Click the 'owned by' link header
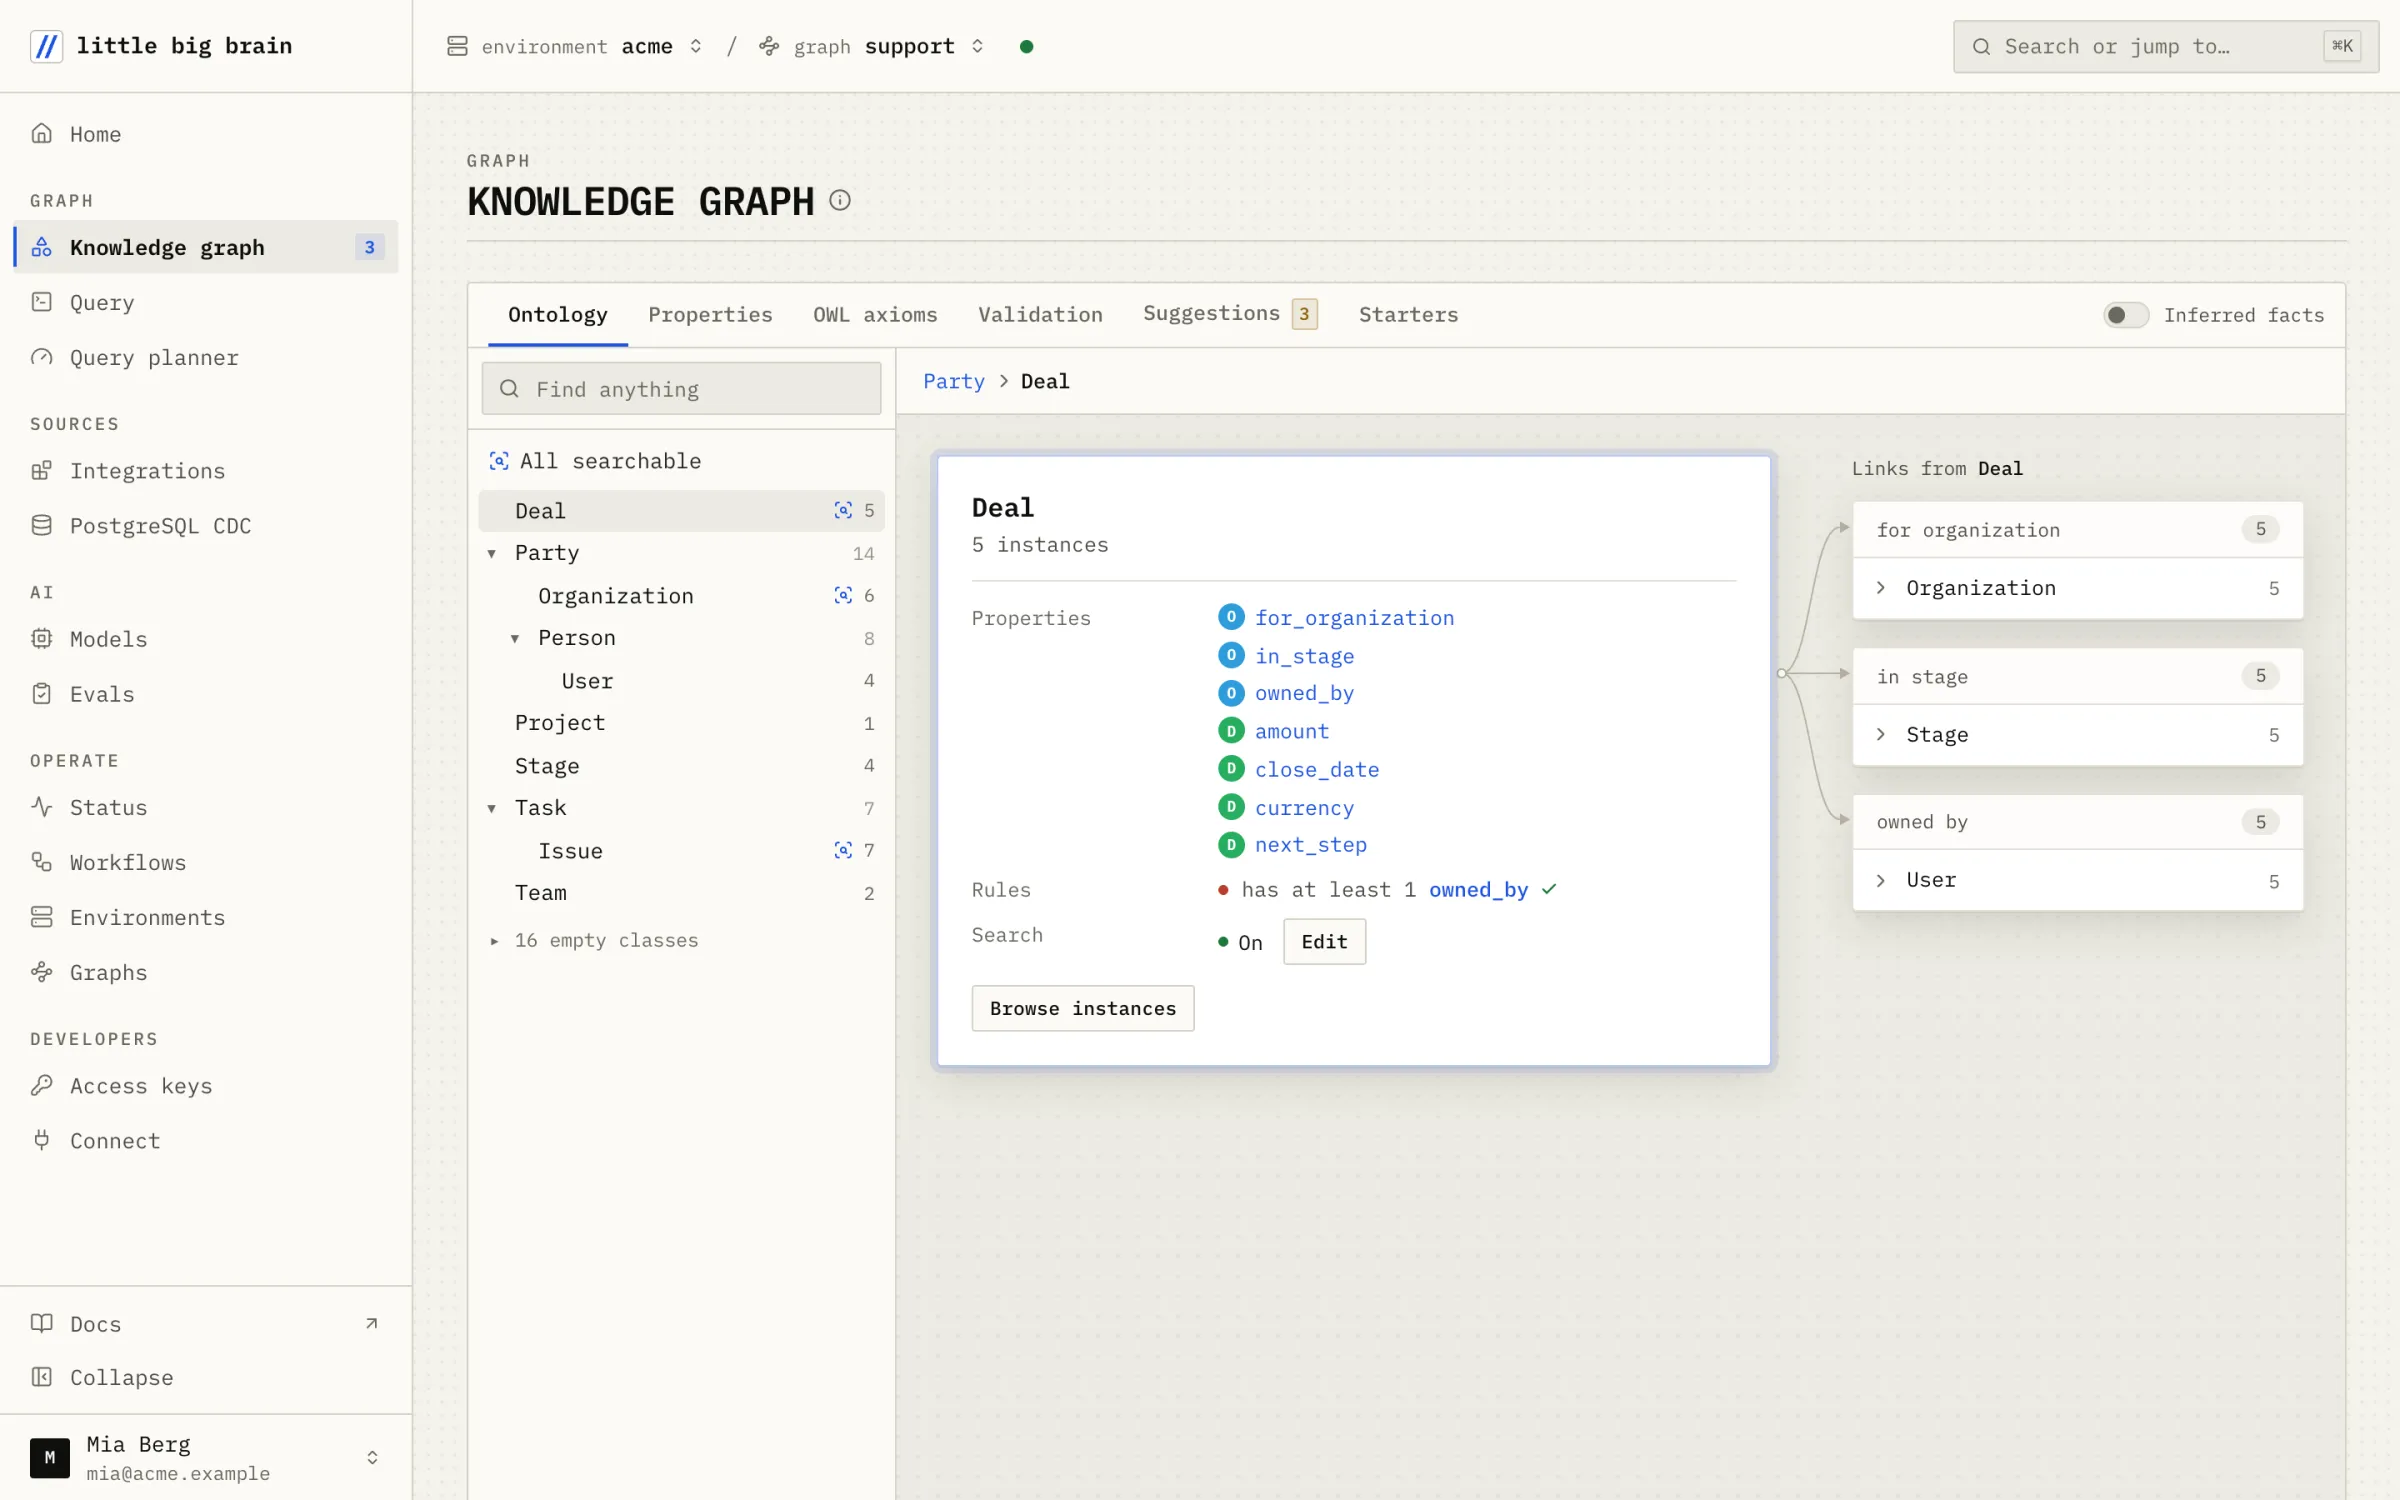This screenshot has width=2400, height=1500. click(x=2078, y=822)
